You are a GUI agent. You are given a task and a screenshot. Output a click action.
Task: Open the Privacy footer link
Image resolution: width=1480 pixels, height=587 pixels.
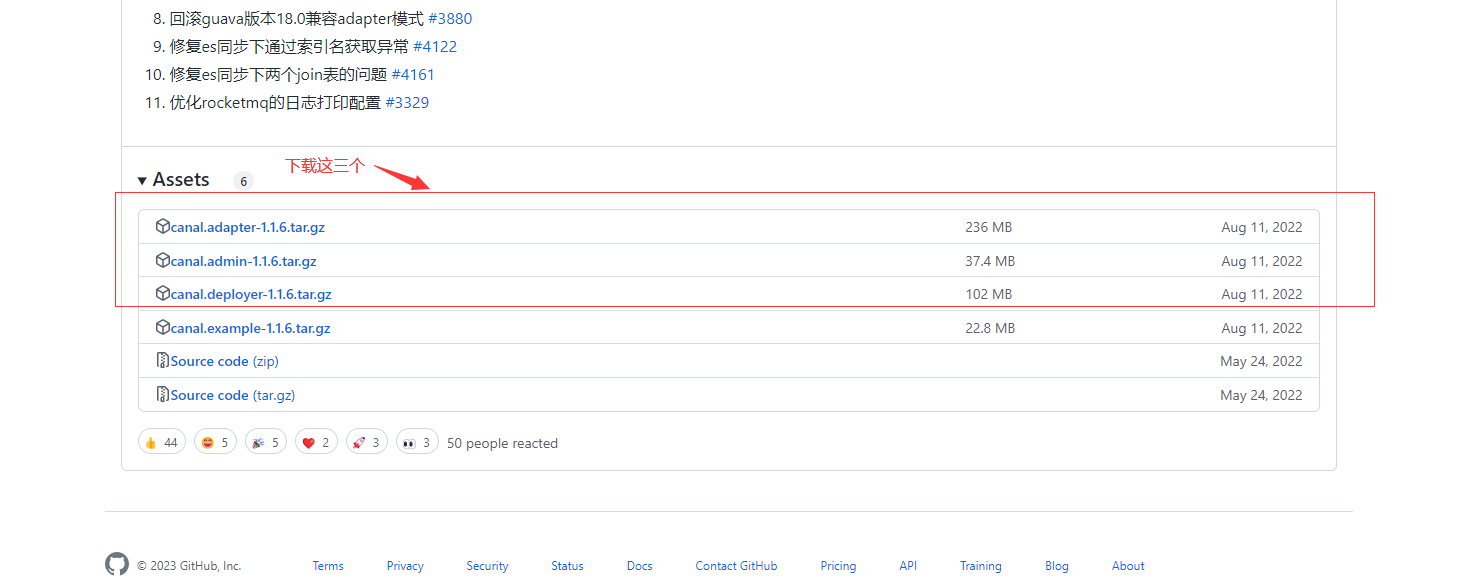(x=405, y=566)
